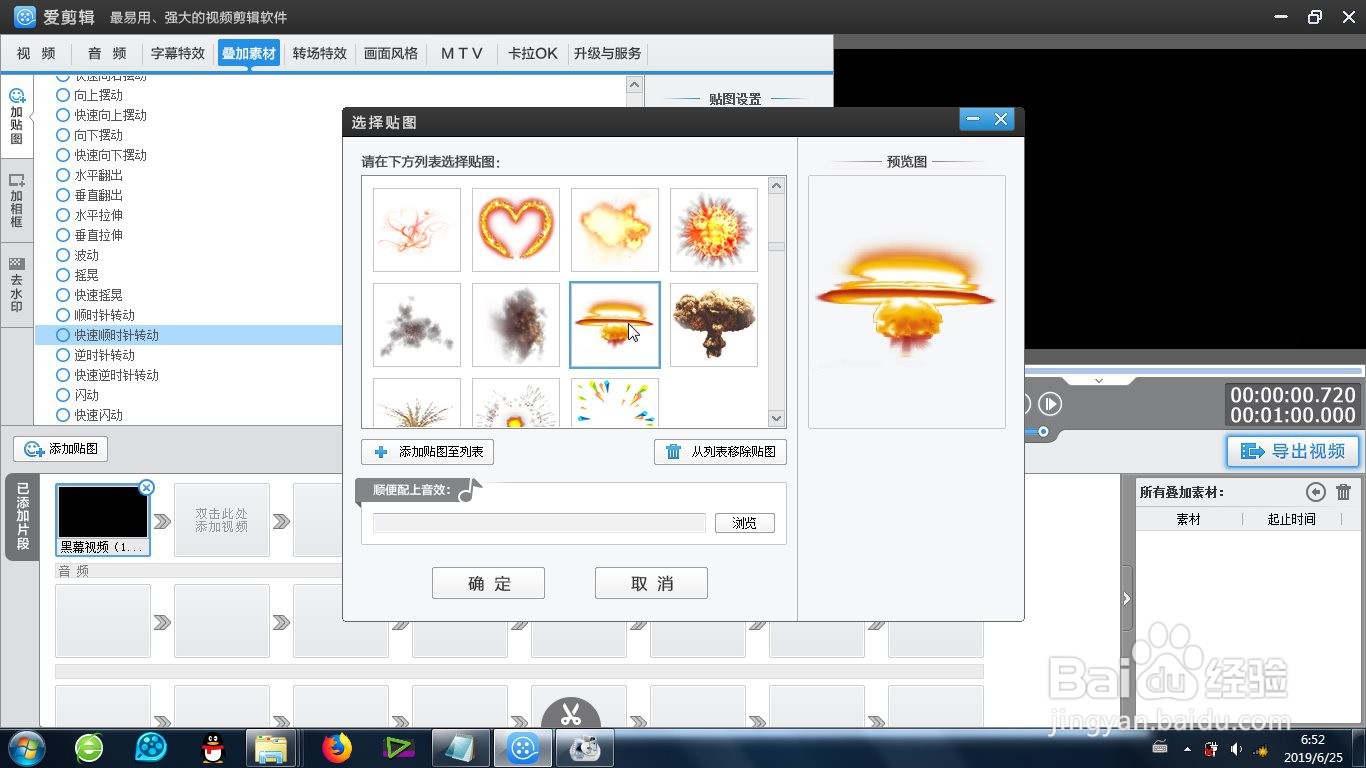Open the 卡拉OK tab
Image resolution: width=1366 pixels, height=768 pixels.
coord(533,54)
